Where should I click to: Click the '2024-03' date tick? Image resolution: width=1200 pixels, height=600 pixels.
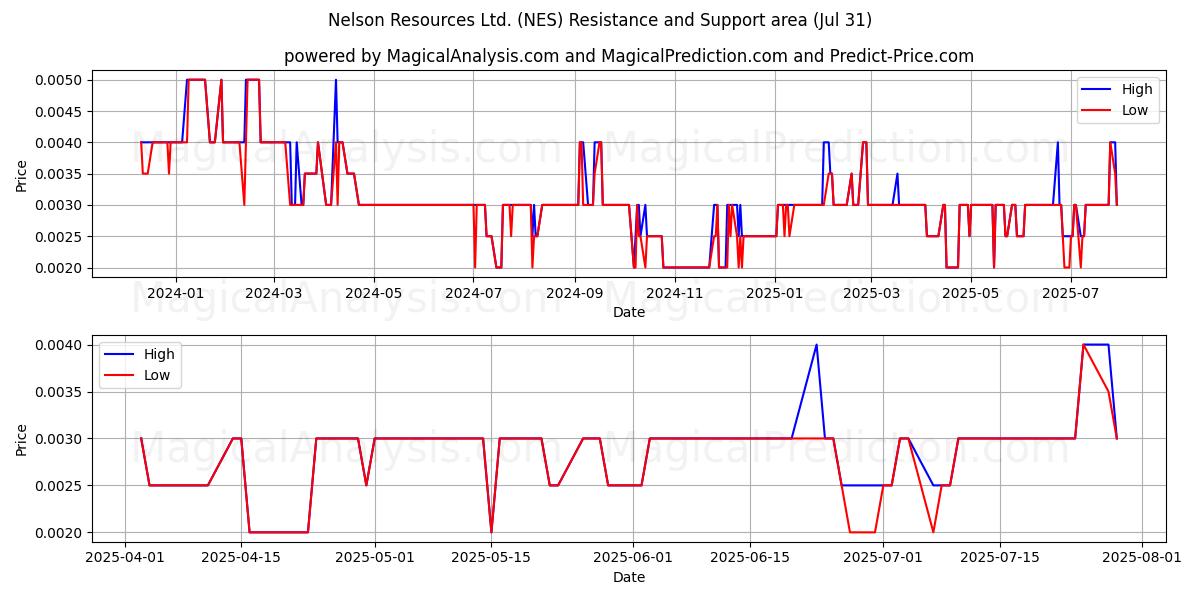coord(274,293)
